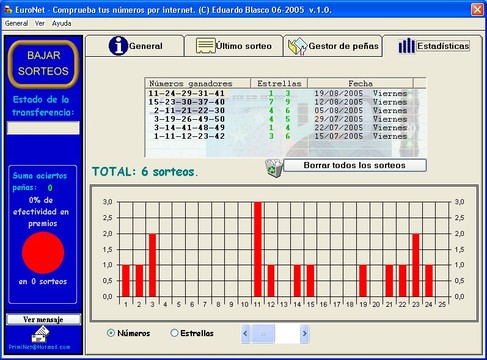Open the General menu
Viewport: 487px width, 360px height.
pos(16,23)
